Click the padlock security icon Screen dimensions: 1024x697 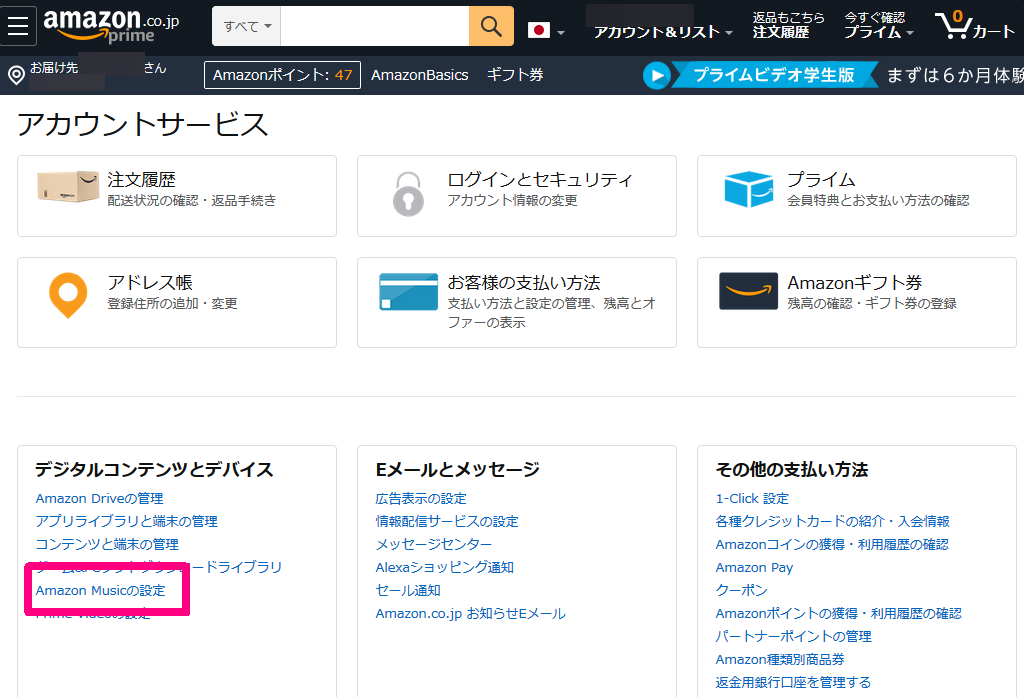pos(408,194)
